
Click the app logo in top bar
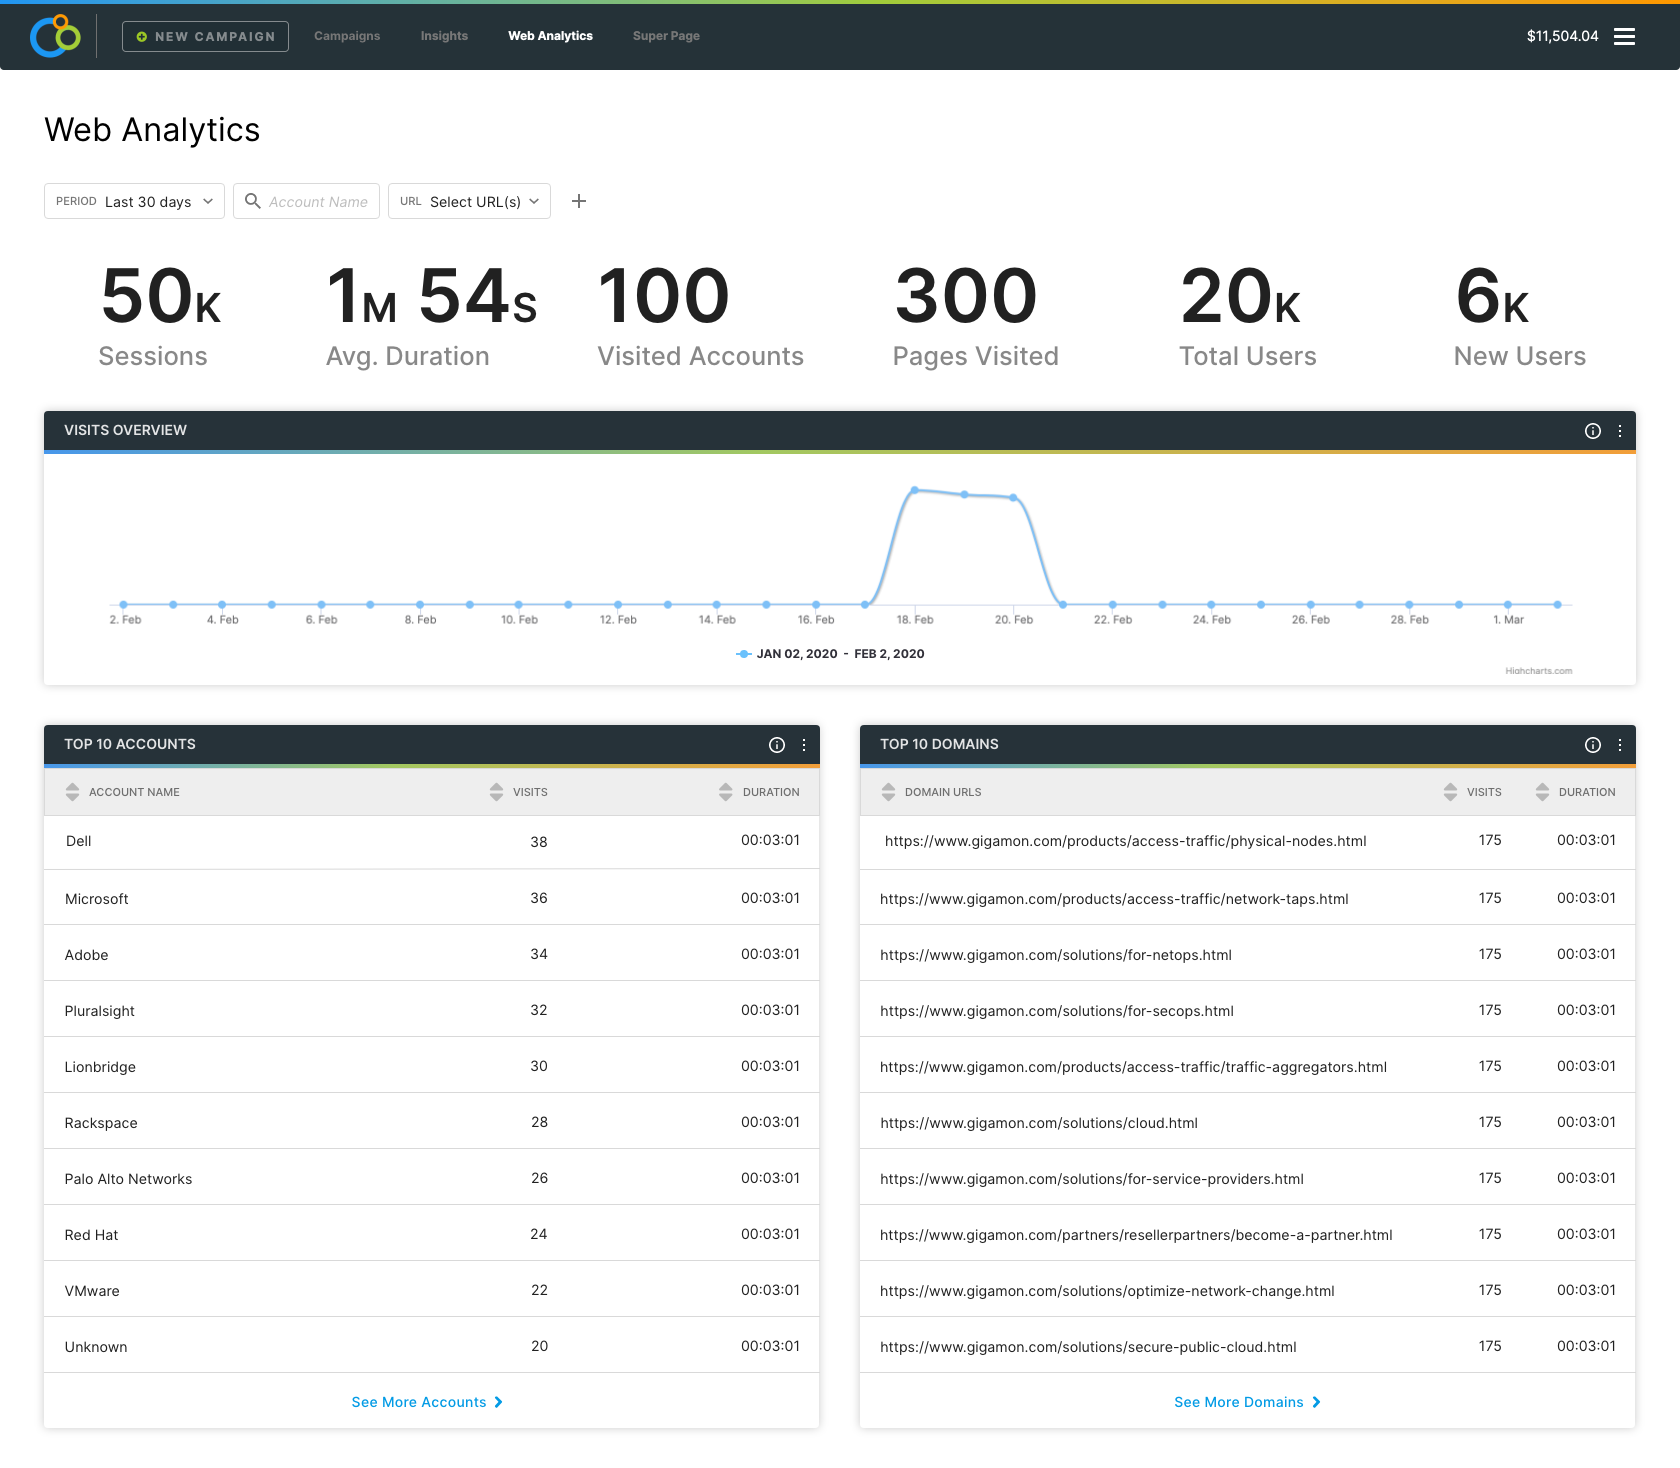click(x=55, y=36)
